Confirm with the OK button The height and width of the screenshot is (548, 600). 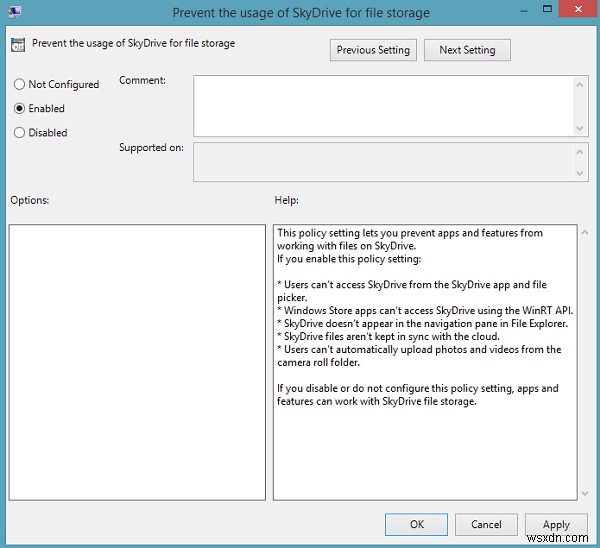click(x=416, y=524)
